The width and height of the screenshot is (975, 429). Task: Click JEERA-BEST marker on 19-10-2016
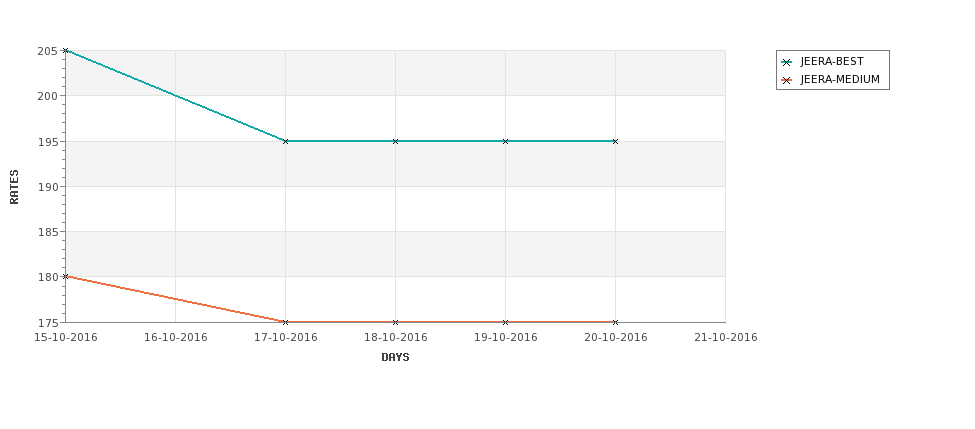[x=506, y=141]
